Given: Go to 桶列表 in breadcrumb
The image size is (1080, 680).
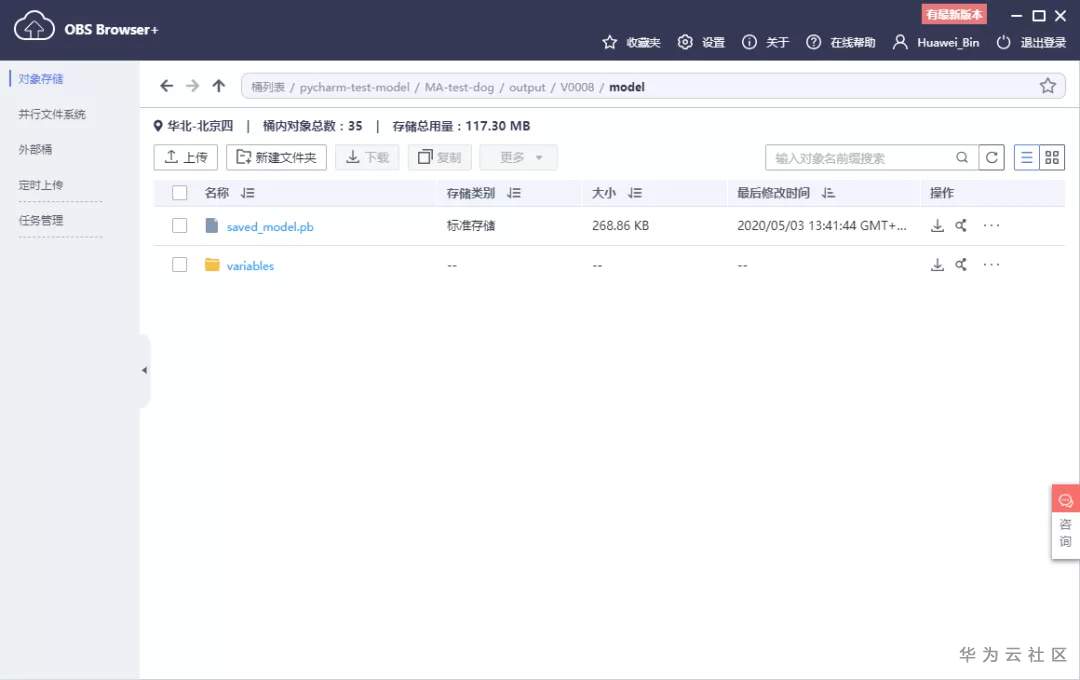Looking at the screenshot, I should click(x=267, y=87).
